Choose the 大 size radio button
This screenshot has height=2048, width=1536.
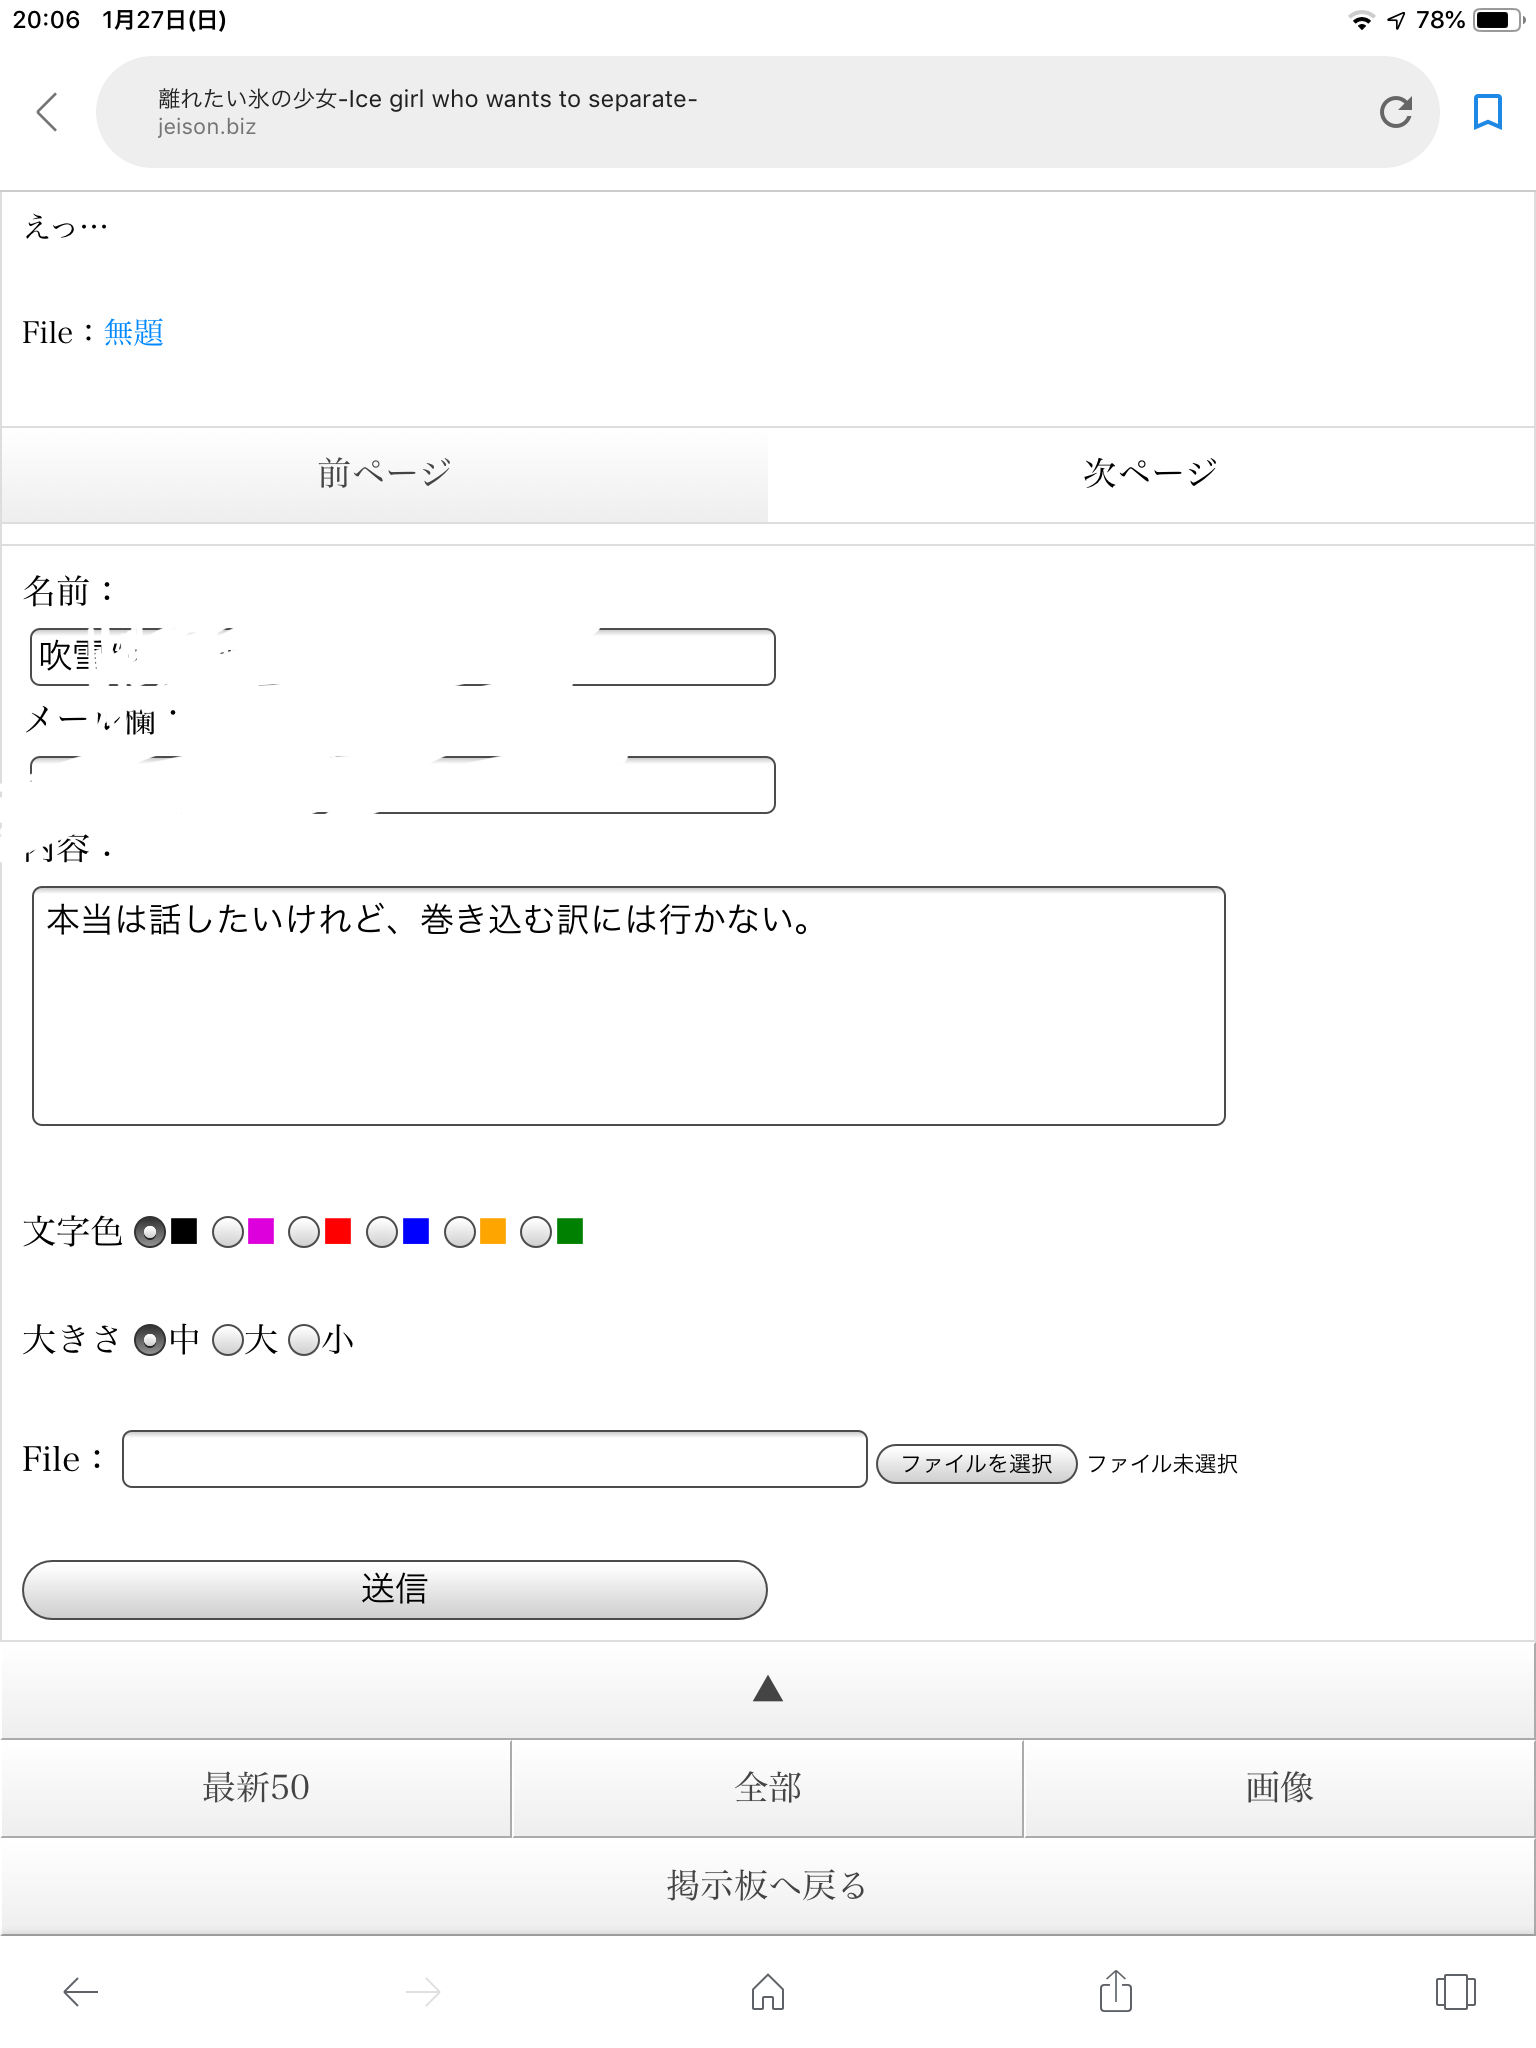pos(228,1339)
